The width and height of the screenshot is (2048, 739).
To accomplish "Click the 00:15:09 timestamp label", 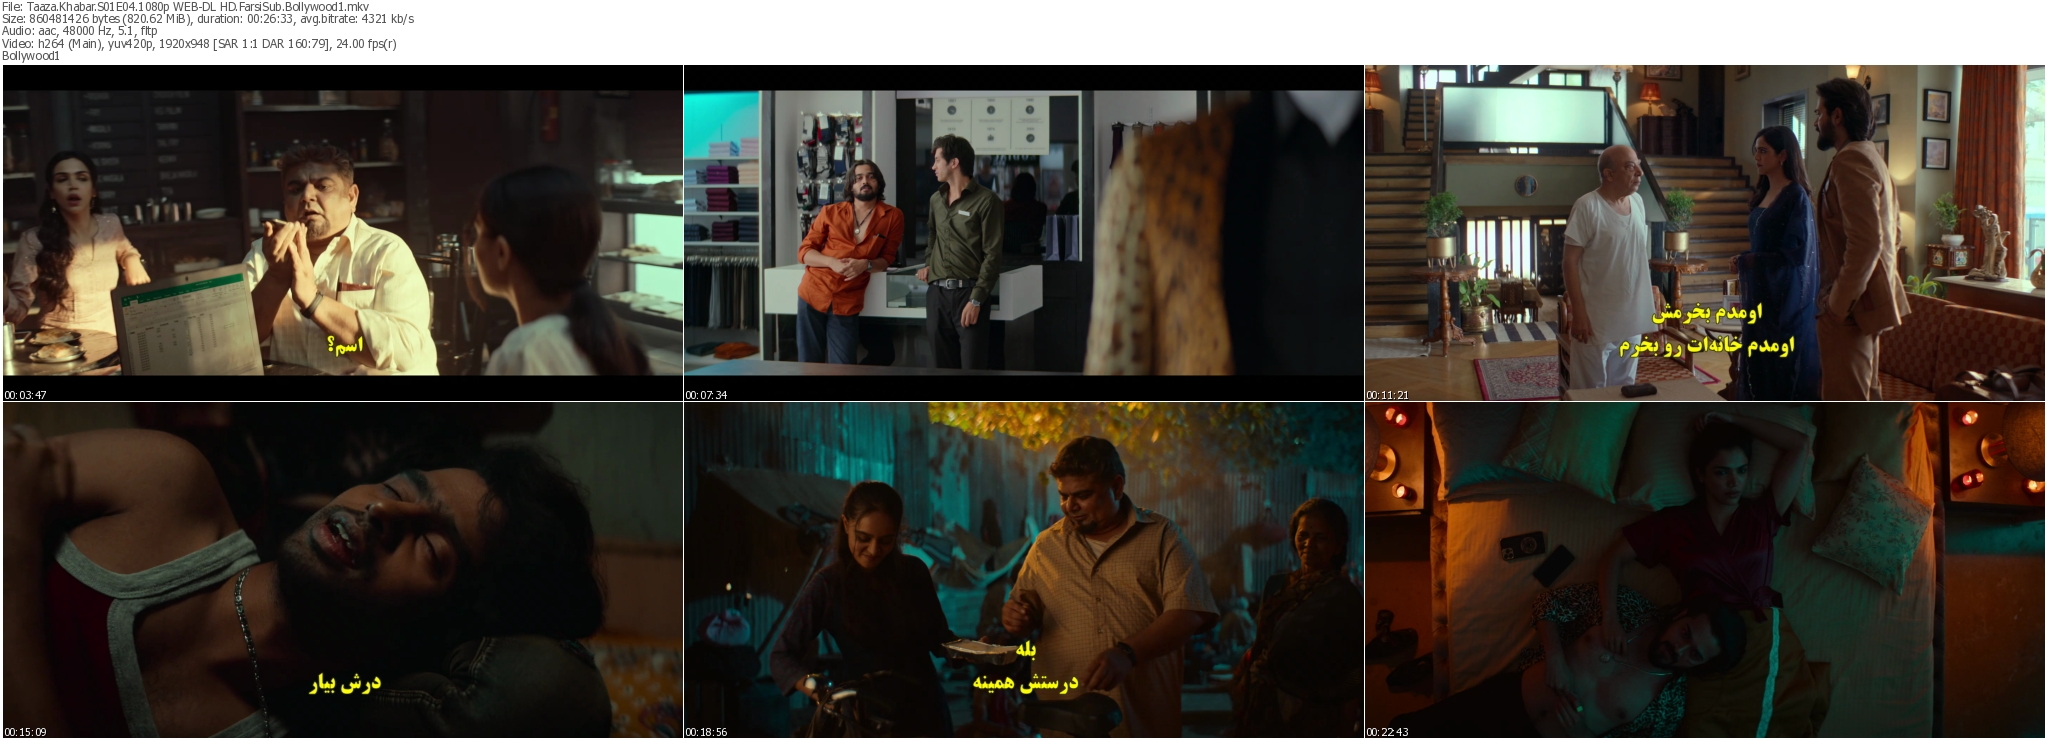I will [25, 732].
